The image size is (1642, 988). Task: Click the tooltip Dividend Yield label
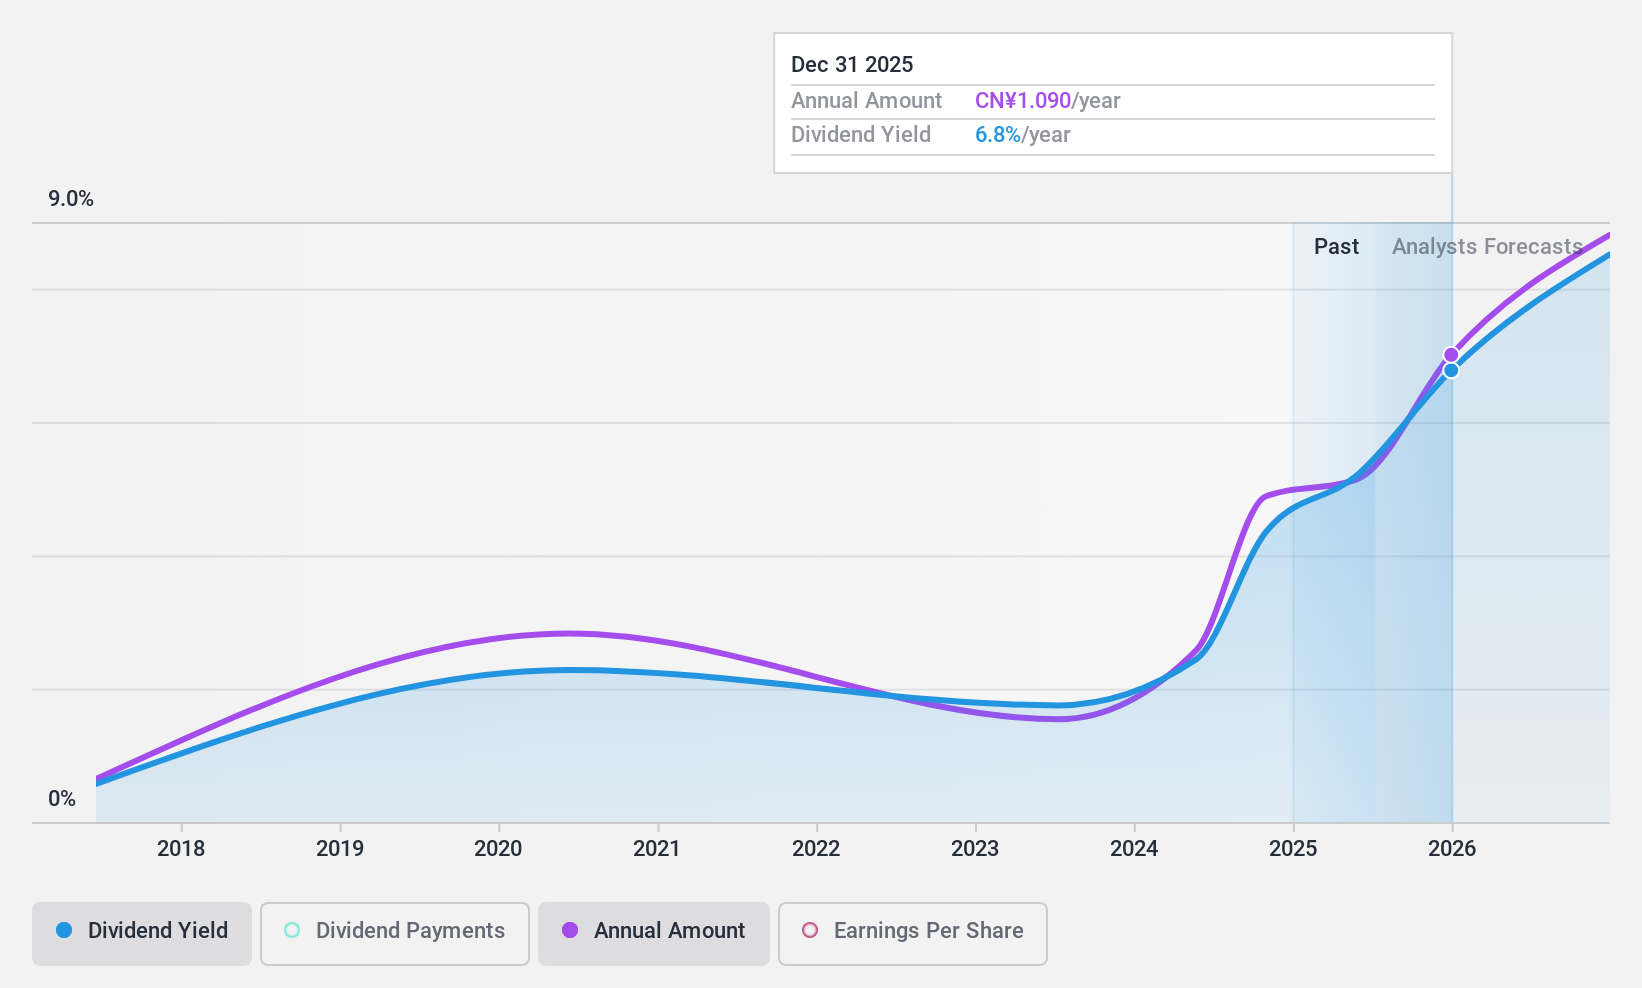[x=861, y=135]
